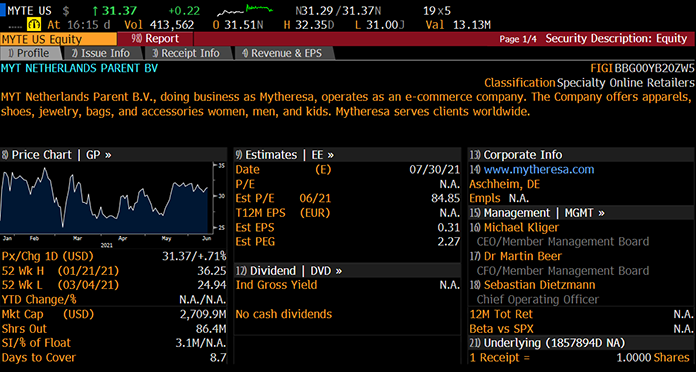Click Specialty Online Retailers classification
Viewport: 696px width, 372px height.
(x=625, y=83)
